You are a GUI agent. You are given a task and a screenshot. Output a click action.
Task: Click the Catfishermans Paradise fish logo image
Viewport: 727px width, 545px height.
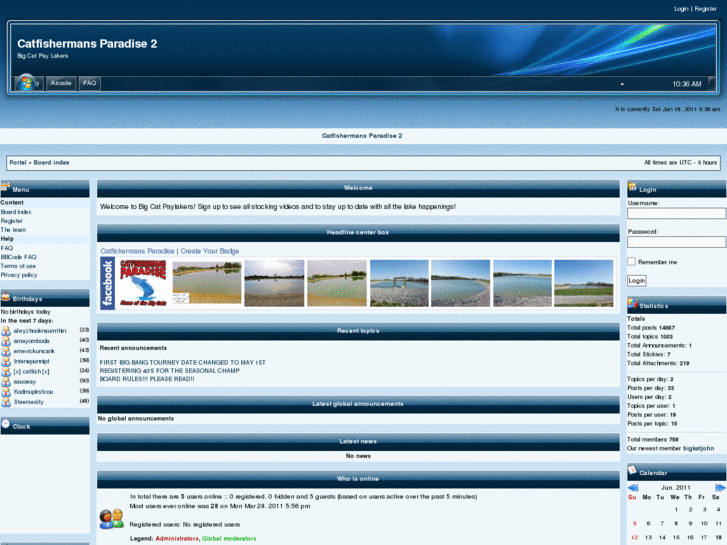click(x=143, y=282)
